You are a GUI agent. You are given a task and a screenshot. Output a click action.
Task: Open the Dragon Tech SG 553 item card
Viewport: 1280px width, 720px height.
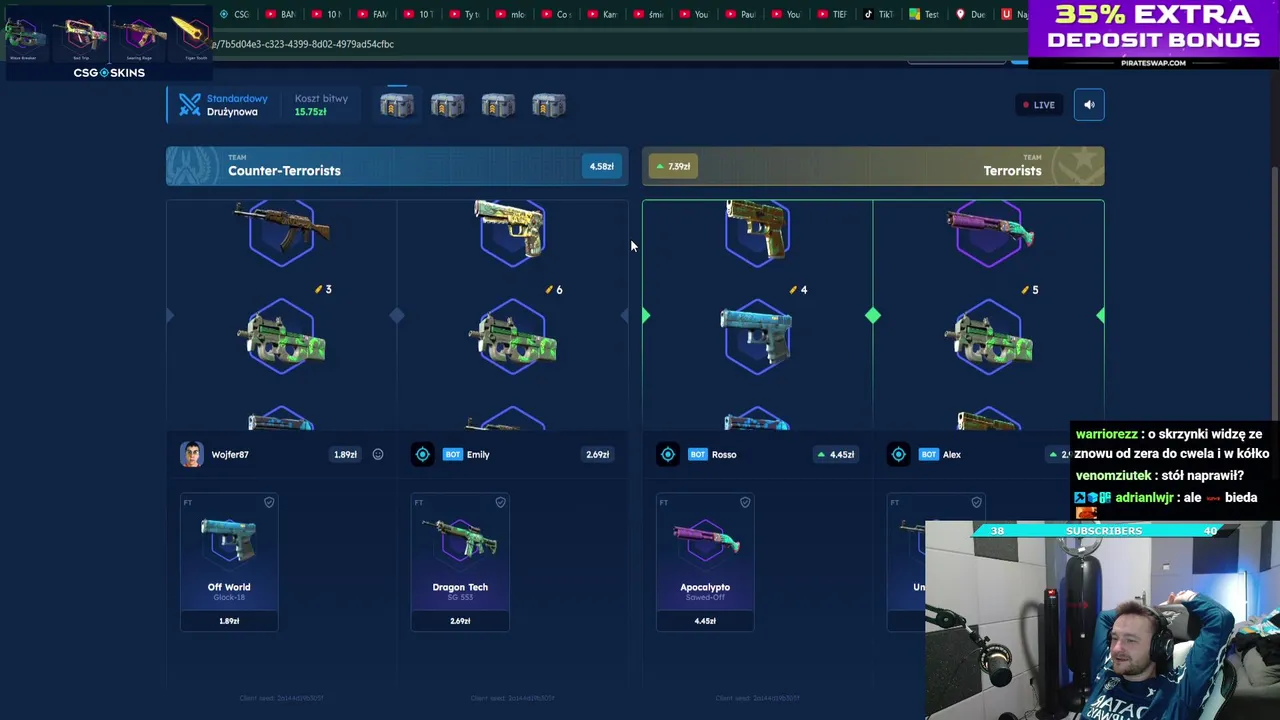coord(460,562)
